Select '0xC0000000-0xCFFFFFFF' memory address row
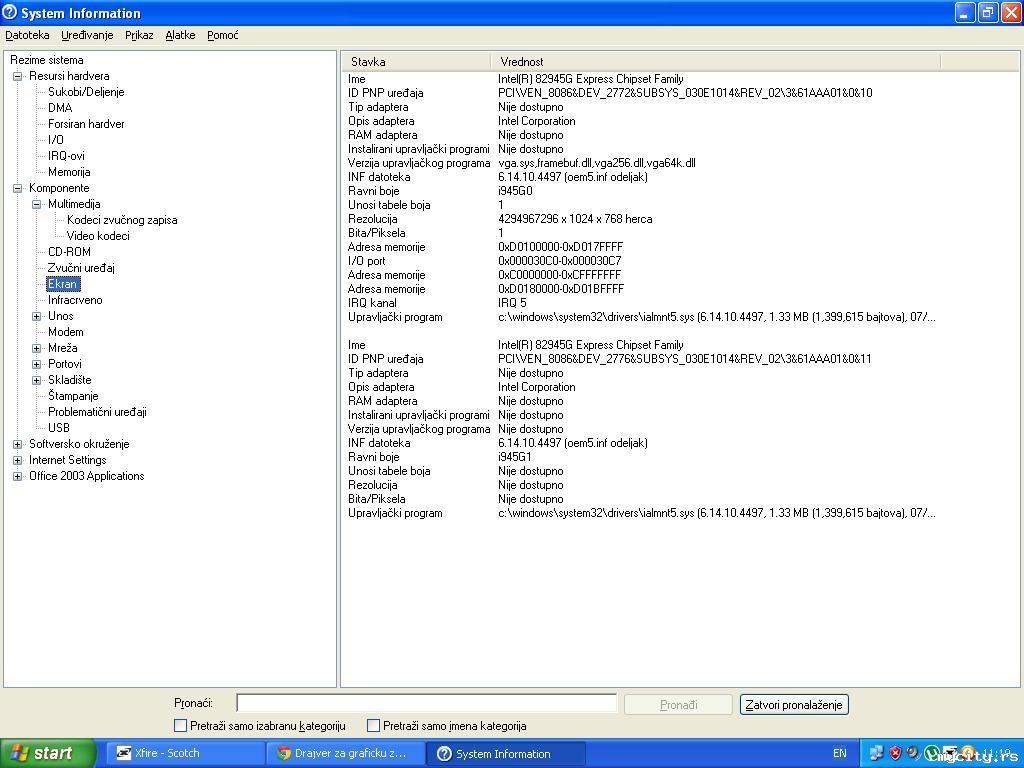 tap(560, 275)
